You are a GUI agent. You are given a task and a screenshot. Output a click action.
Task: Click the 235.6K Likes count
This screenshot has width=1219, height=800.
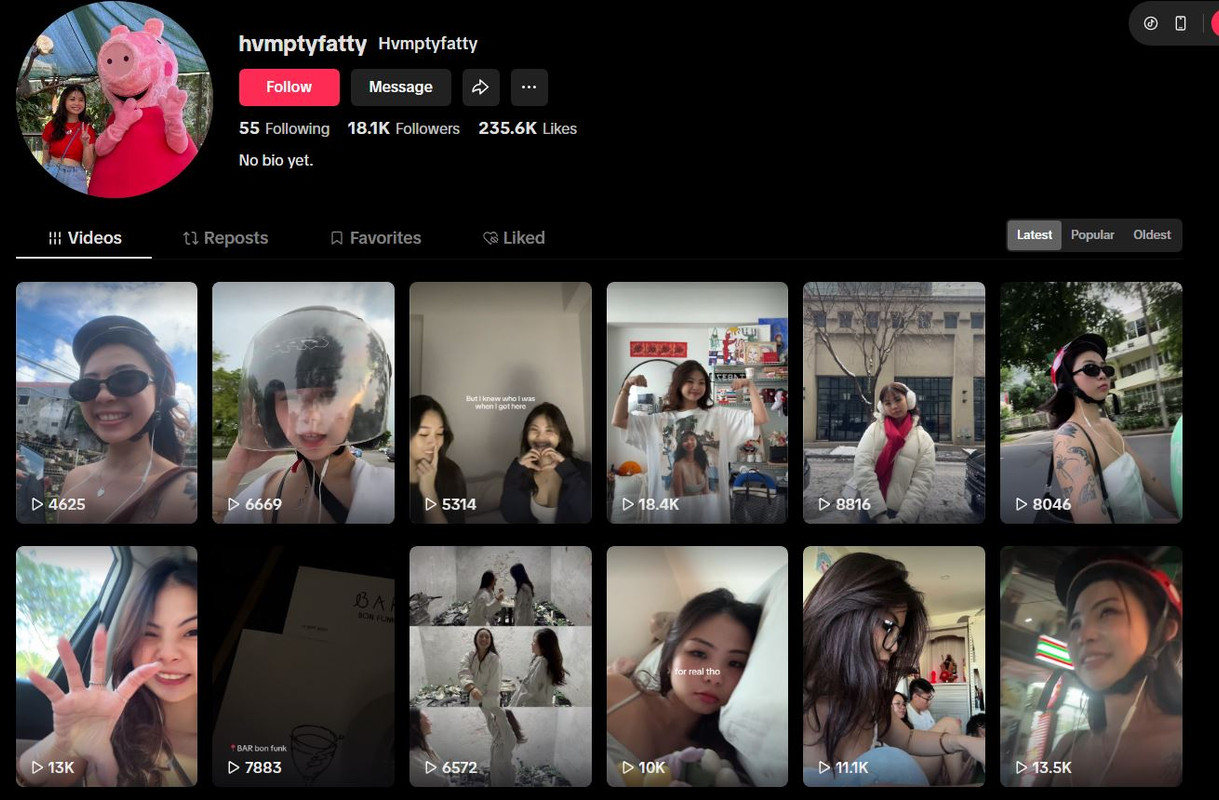[x=527, y=128]
